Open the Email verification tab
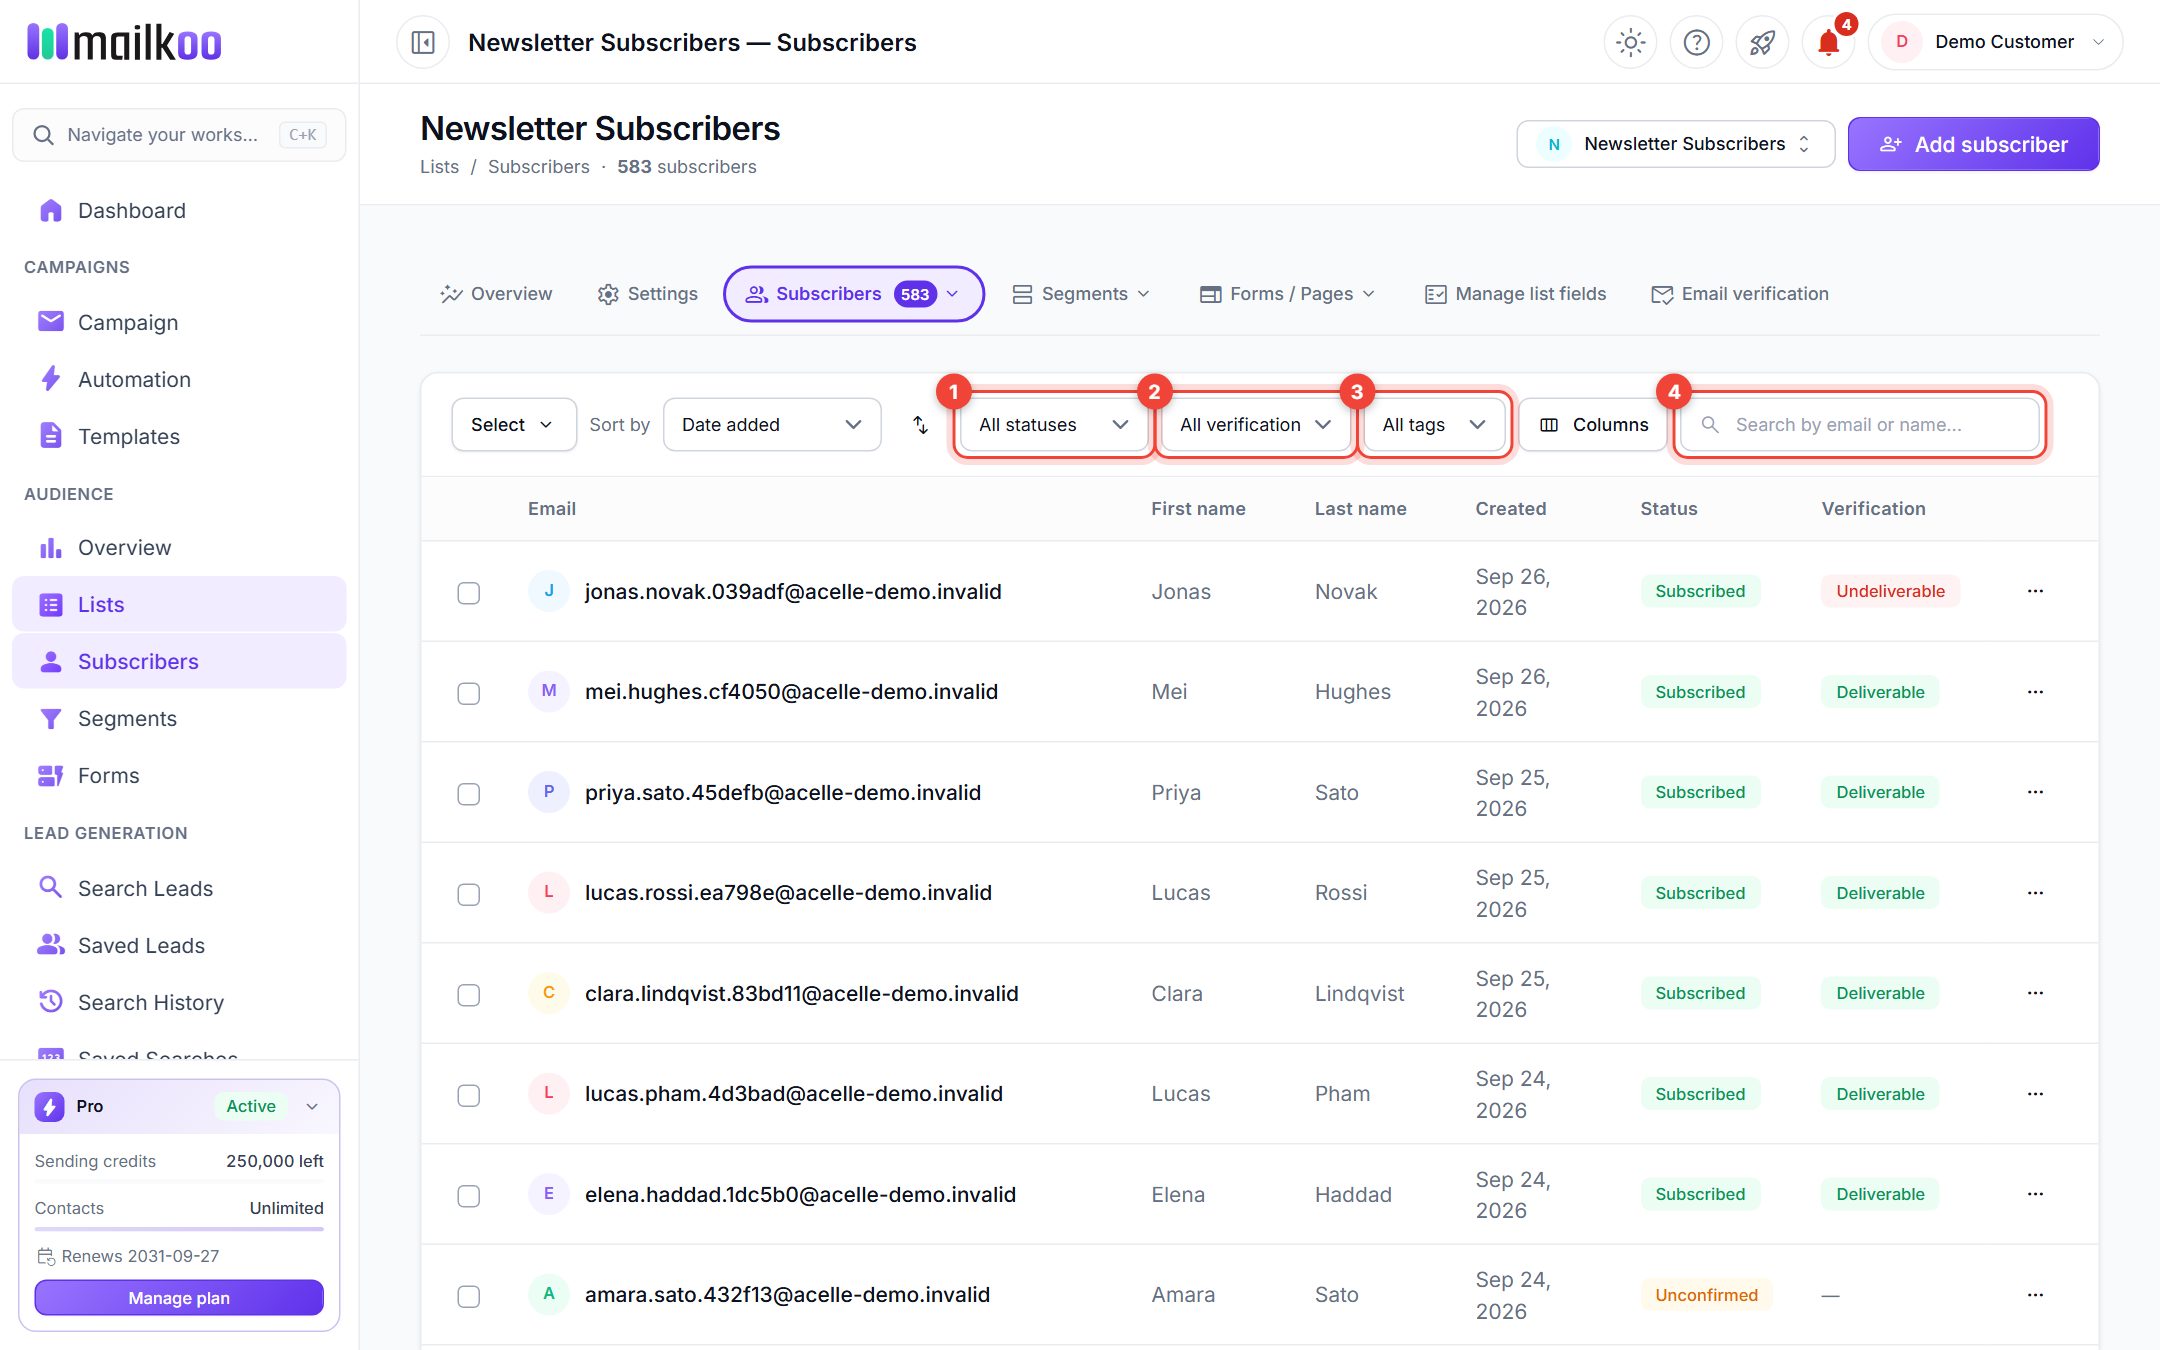The image size is (2160, 1350). pos(1740,294)
